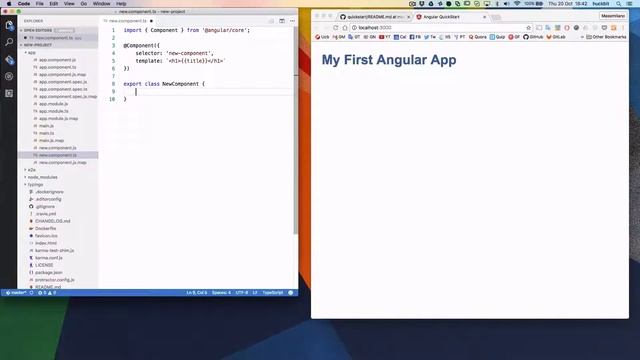Viewport: 640px width, 360px height.
Task: Expand the e2e folder
Action: [31, 170]
